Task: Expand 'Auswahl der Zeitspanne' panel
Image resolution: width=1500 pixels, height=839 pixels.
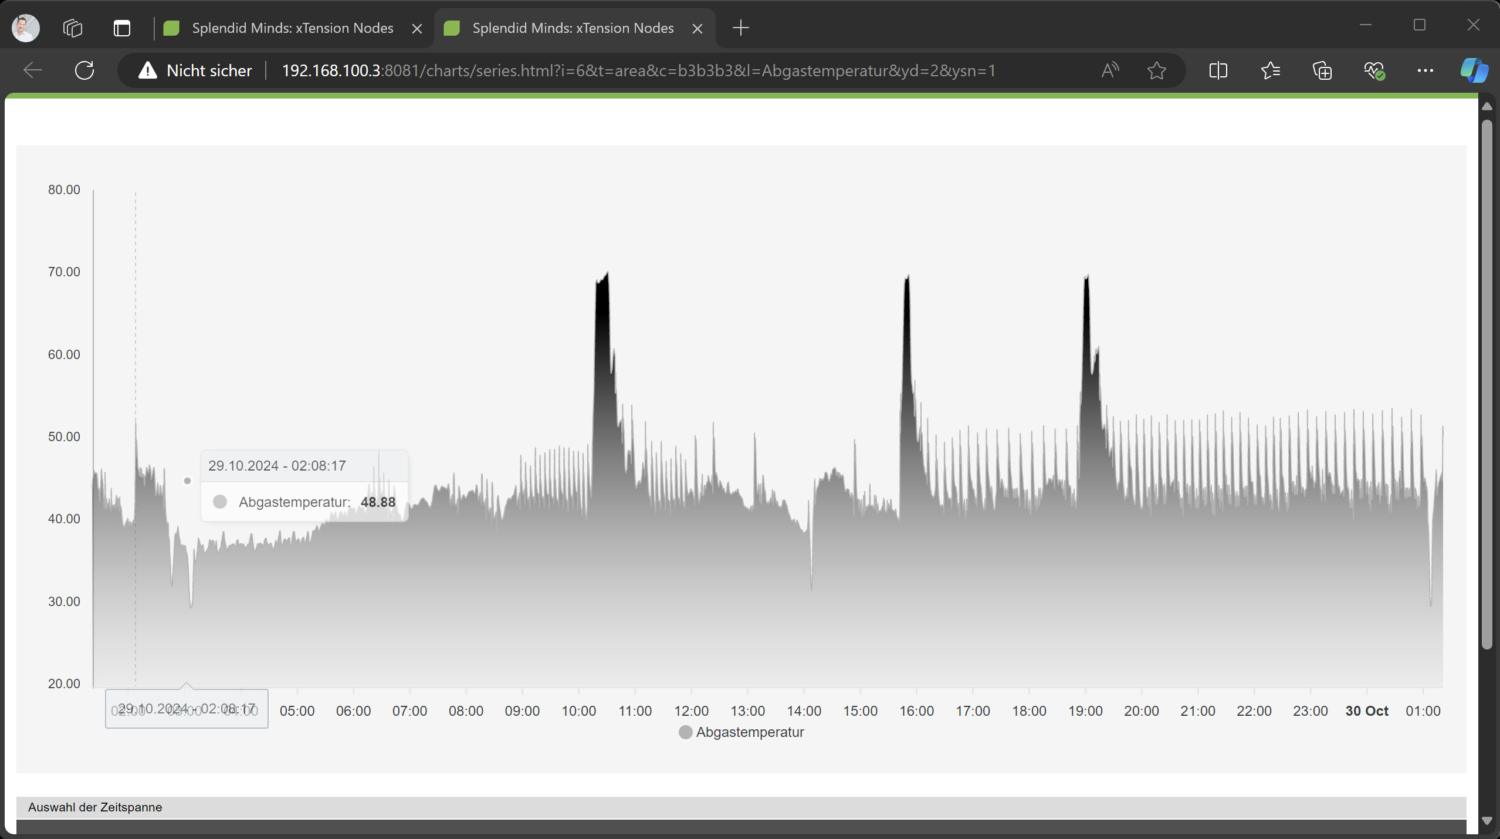Action: (94, 807)
